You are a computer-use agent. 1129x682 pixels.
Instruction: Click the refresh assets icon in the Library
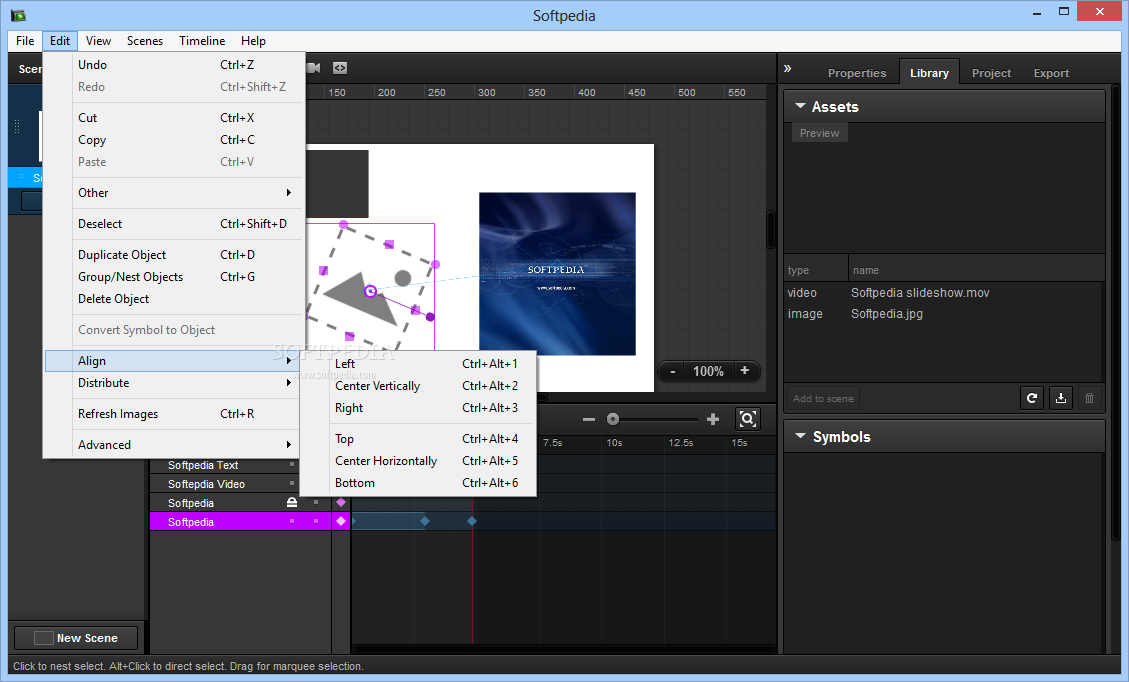(1032, 398)
